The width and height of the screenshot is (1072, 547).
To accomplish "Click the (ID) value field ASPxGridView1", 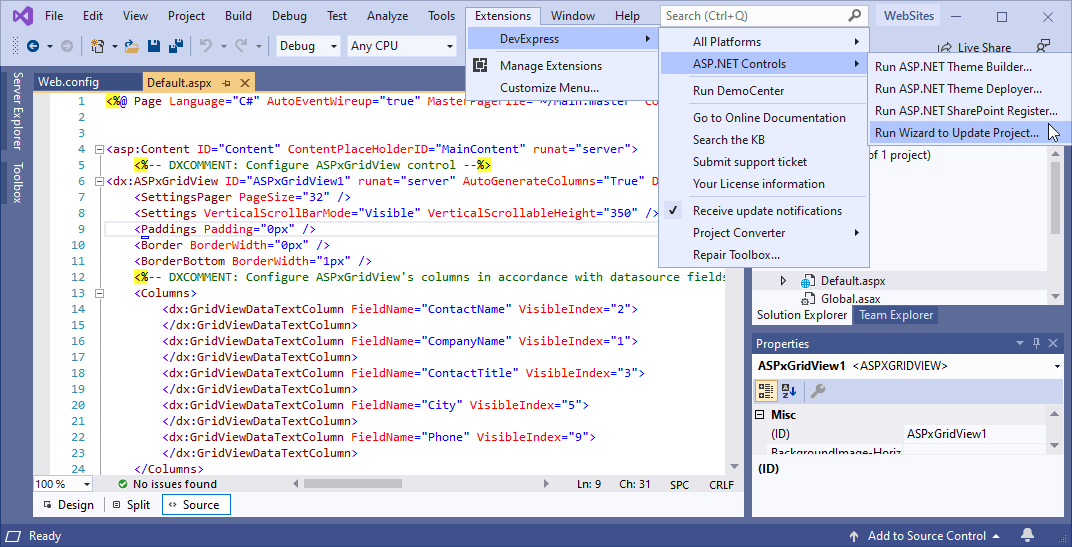I will tap(975, 433).
